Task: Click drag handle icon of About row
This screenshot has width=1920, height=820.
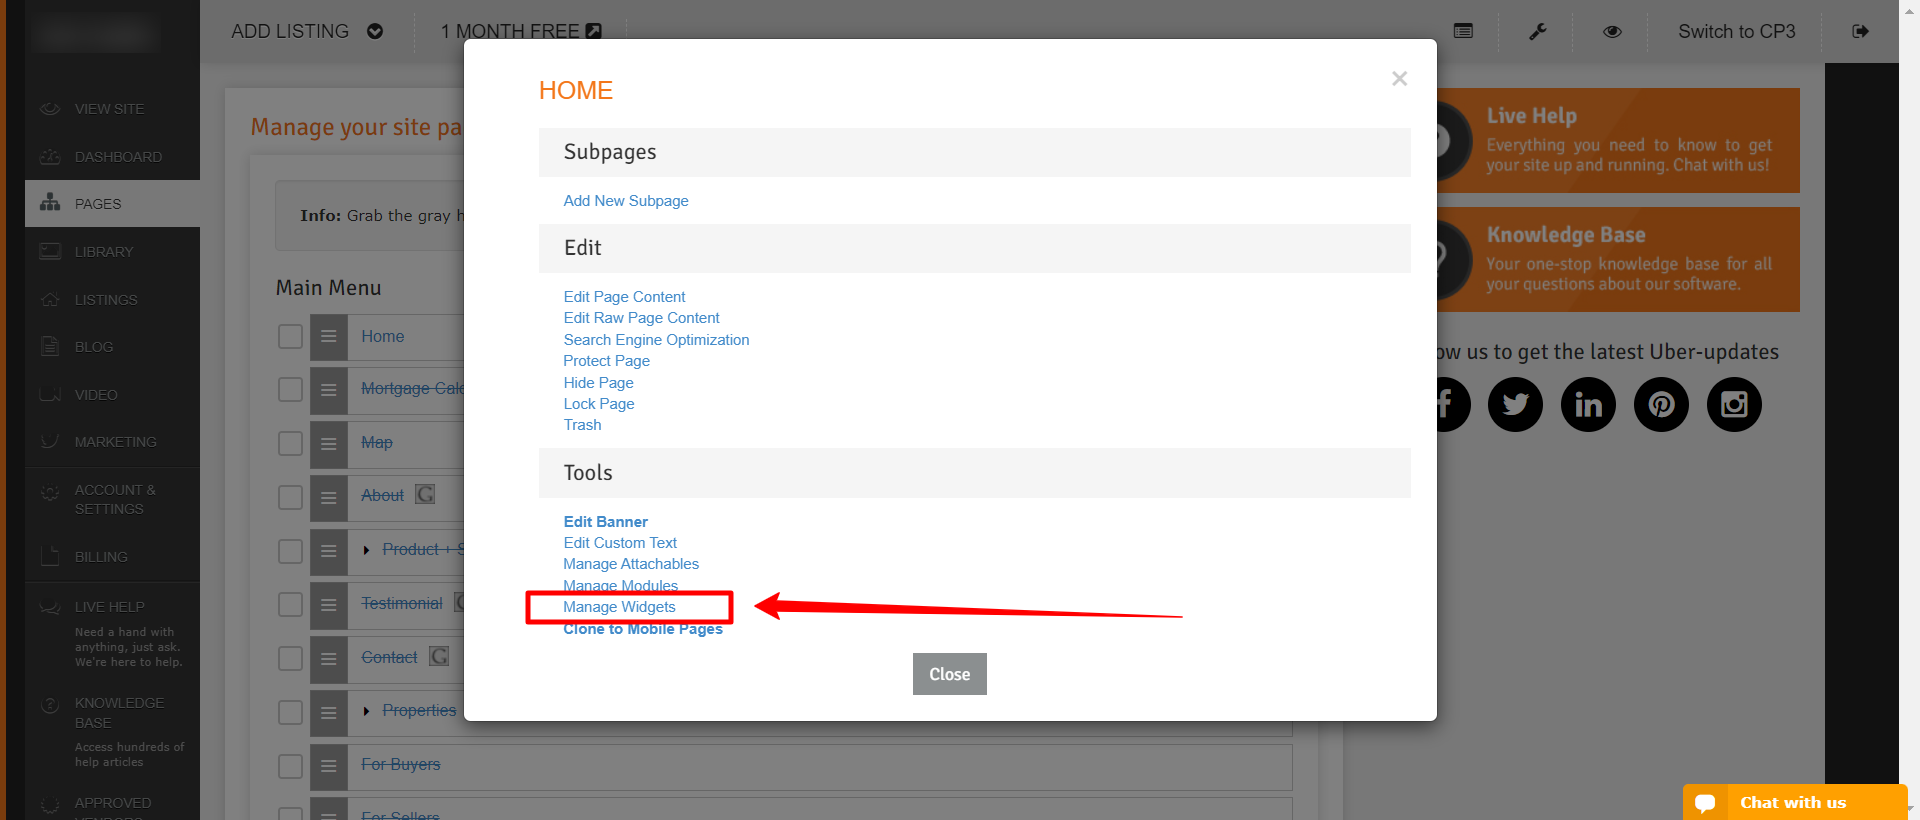Action: pyautogui.click(x=328, y=497)
